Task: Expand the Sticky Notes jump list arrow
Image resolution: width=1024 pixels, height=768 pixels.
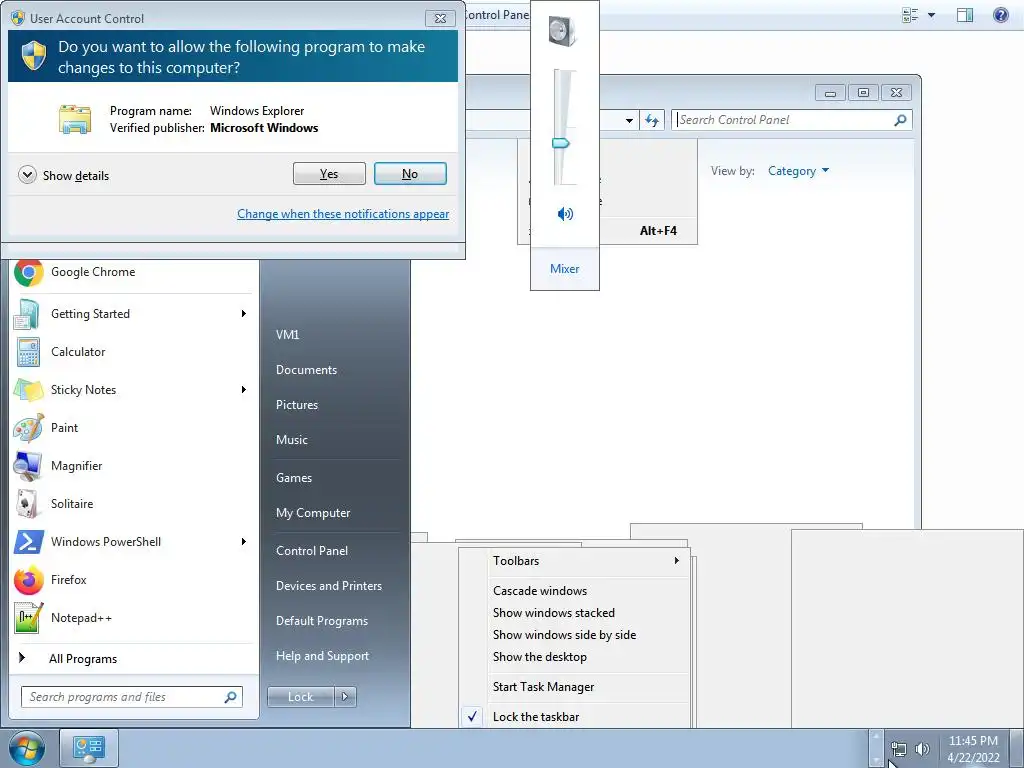Action: (244, 390)
